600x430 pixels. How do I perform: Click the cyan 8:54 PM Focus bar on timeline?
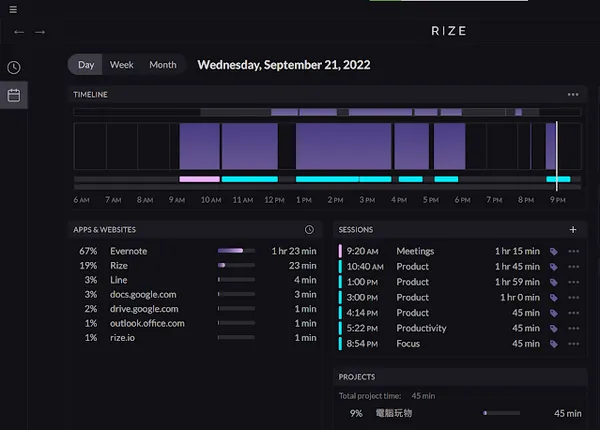tap(558, 179)
